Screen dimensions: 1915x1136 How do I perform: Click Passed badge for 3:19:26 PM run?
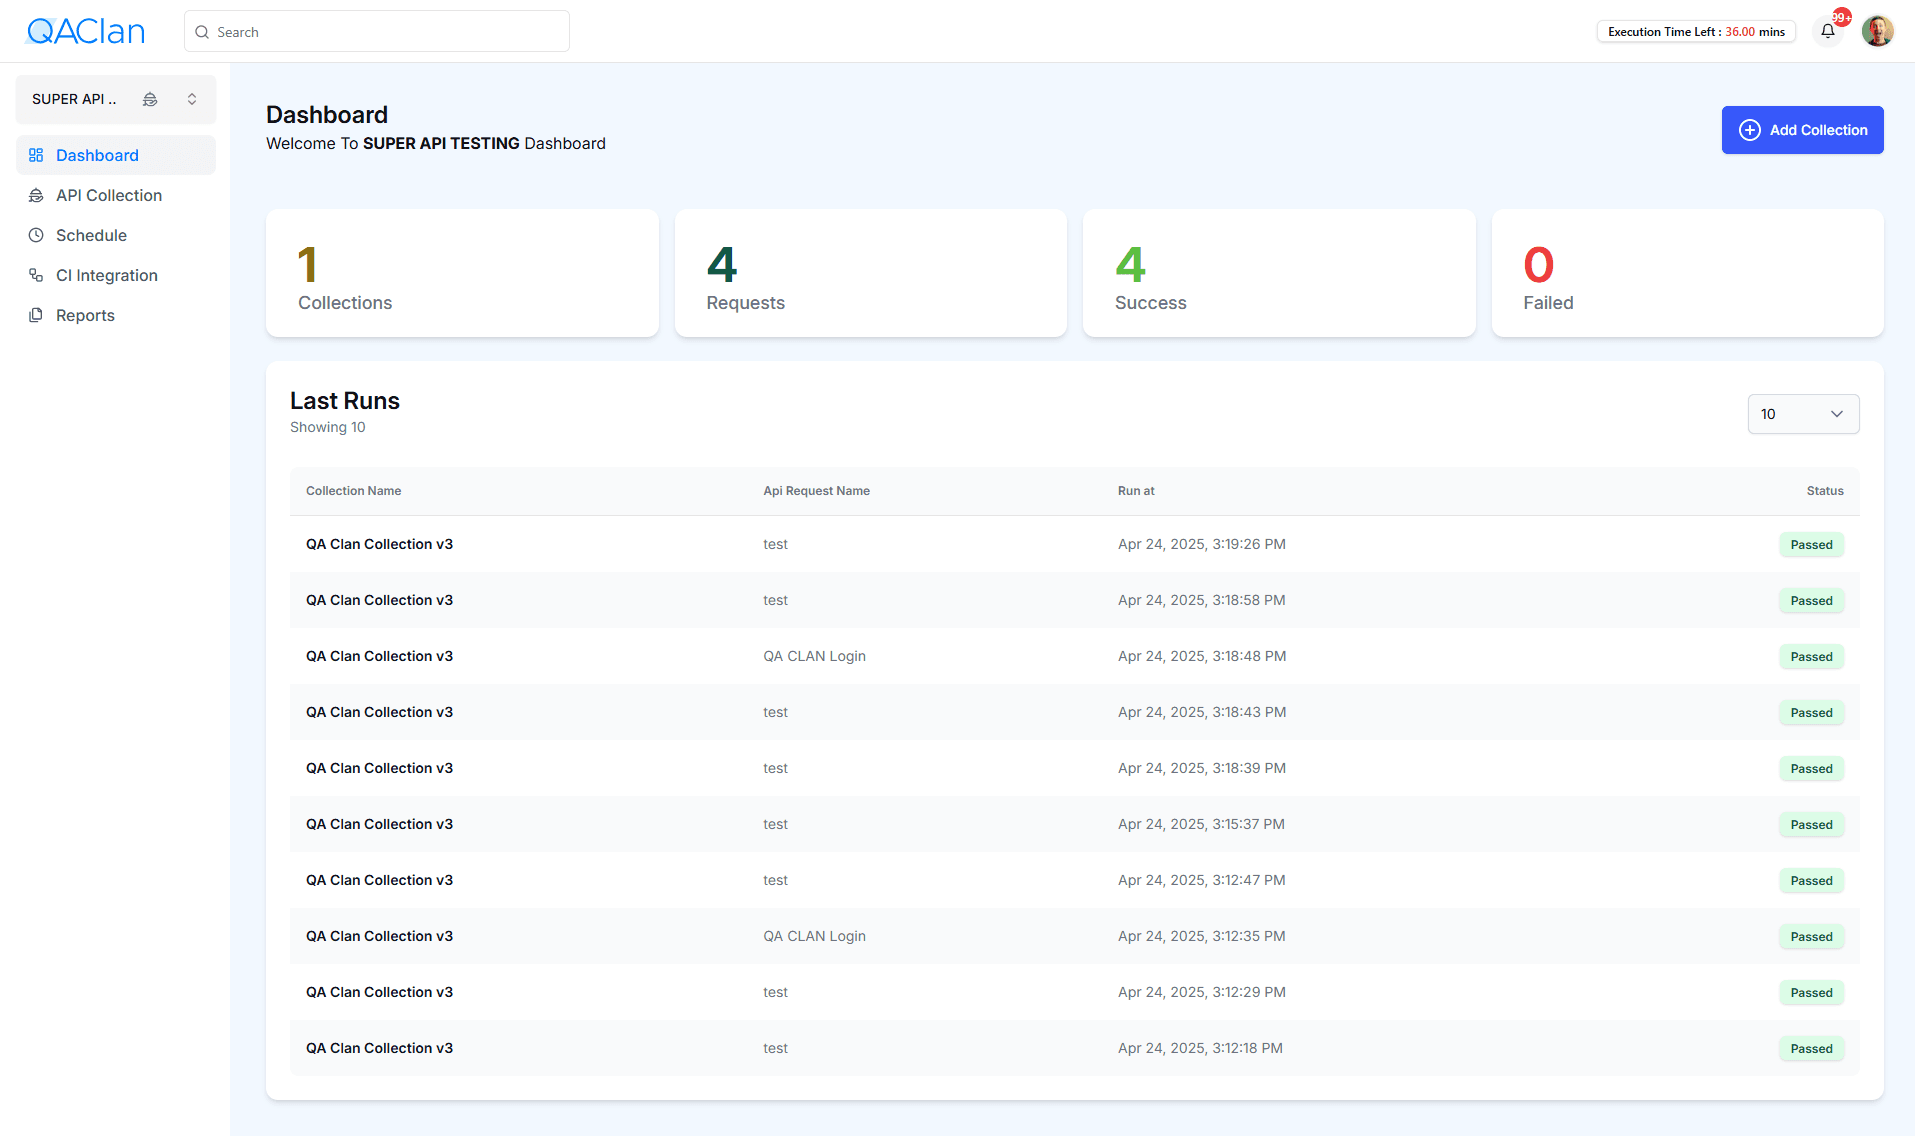point(1811,545)
